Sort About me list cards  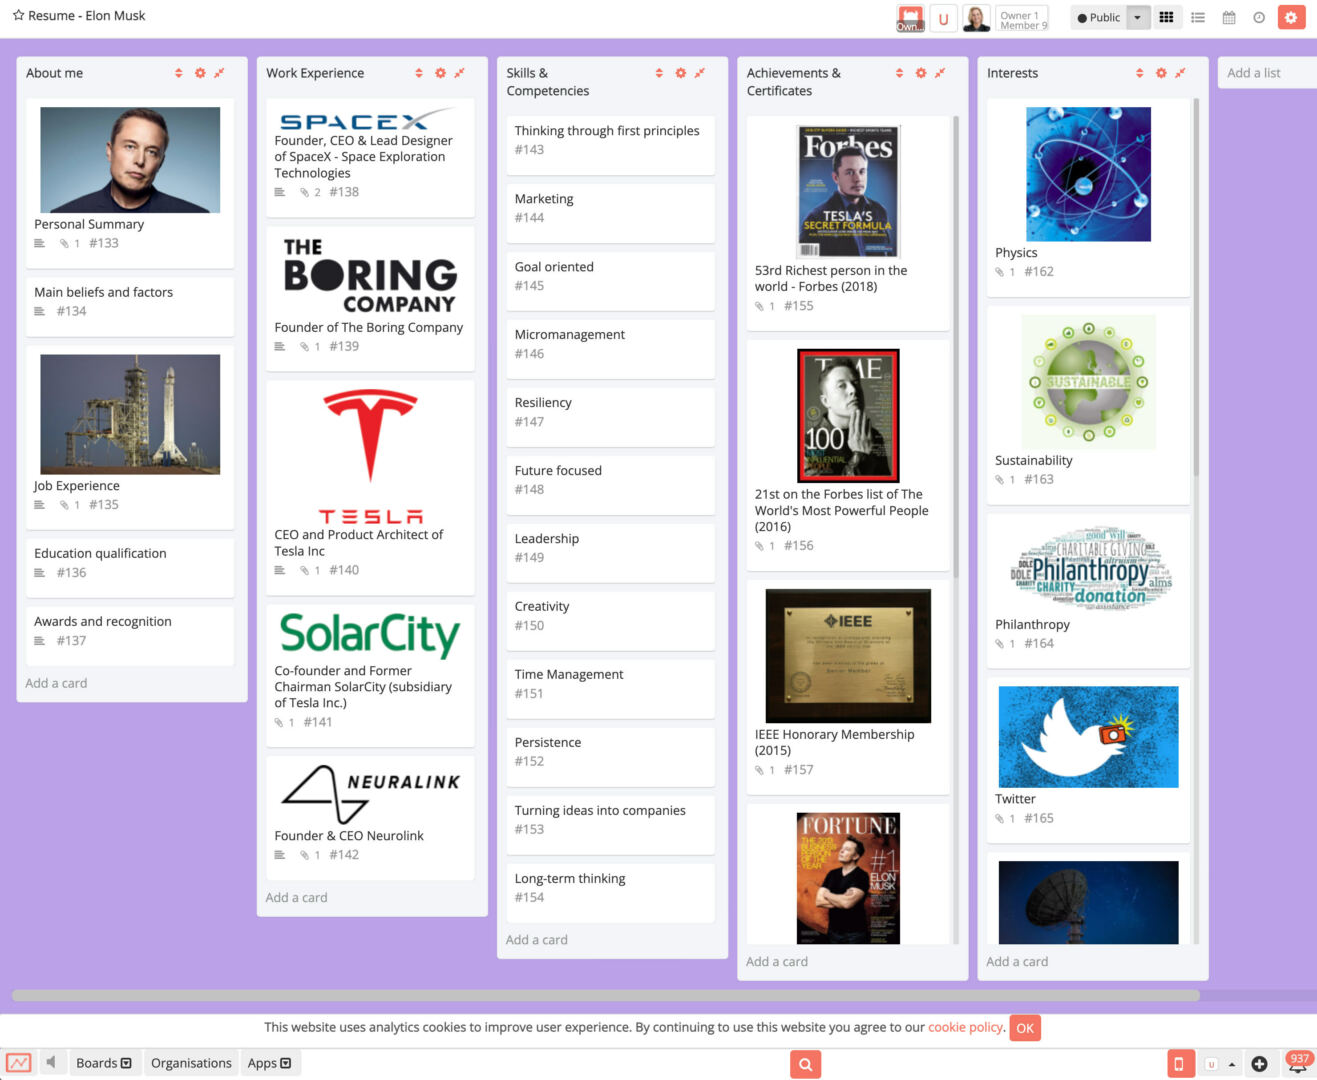click(x=179, y=73)
